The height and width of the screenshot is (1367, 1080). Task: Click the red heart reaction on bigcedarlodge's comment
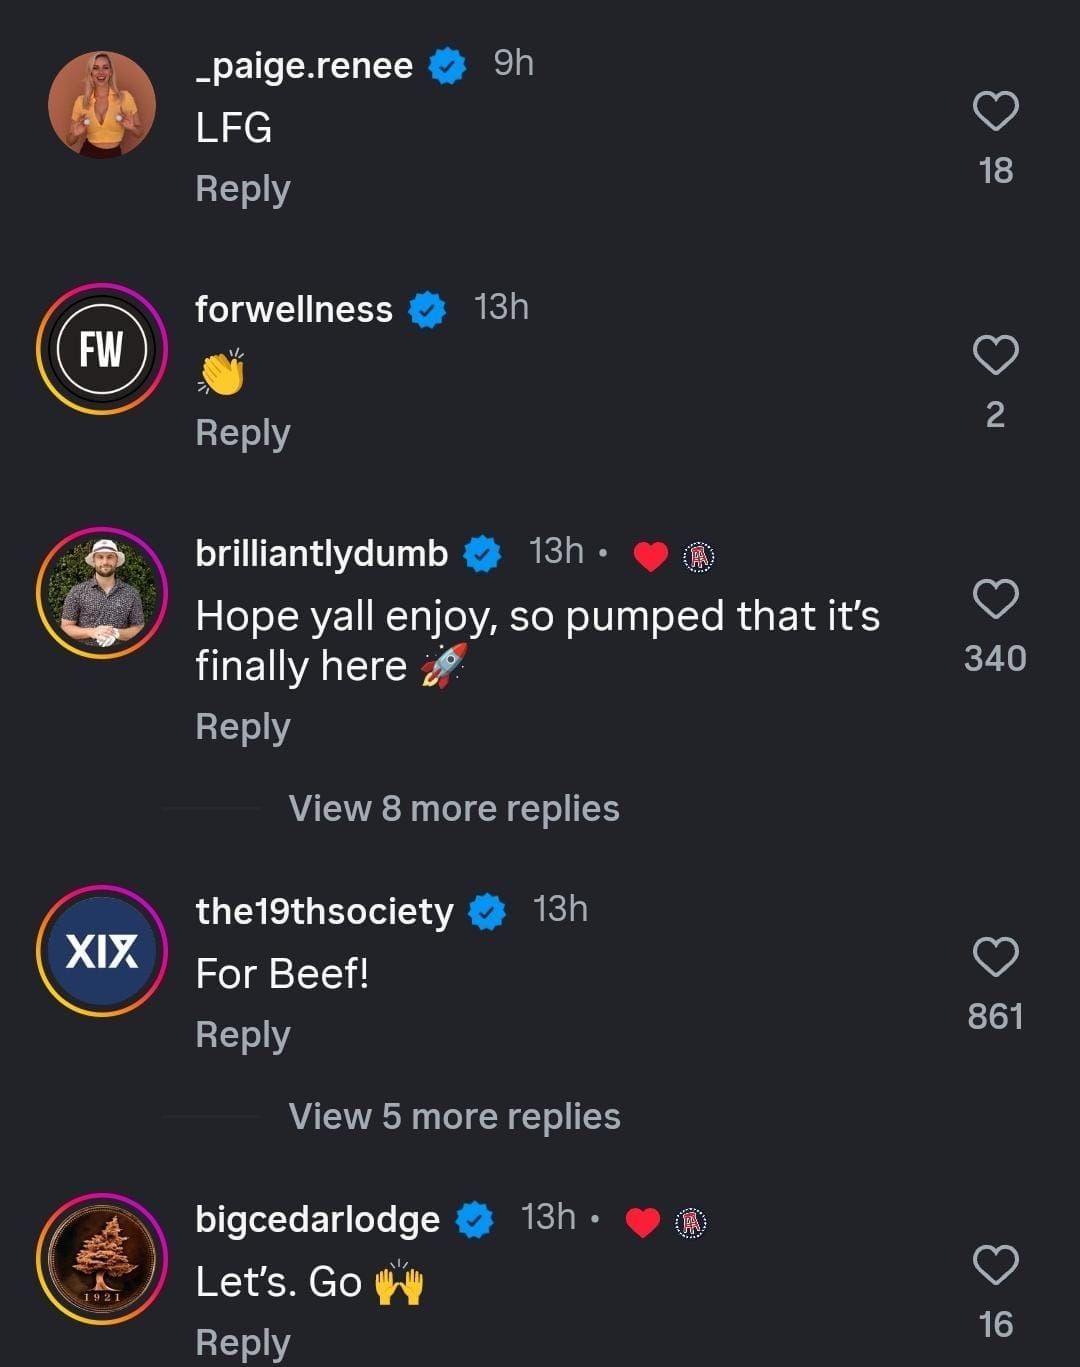pos(641,1220)
